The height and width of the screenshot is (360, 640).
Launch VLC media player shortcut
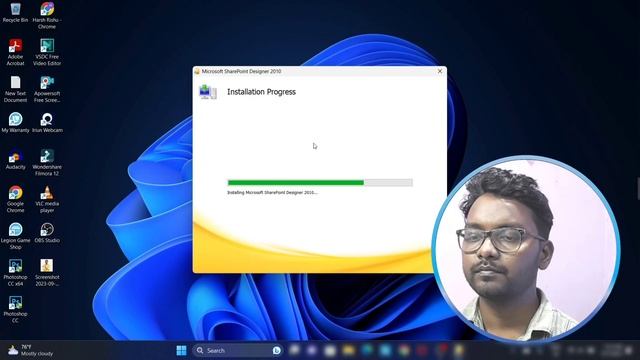coord(47,199)
